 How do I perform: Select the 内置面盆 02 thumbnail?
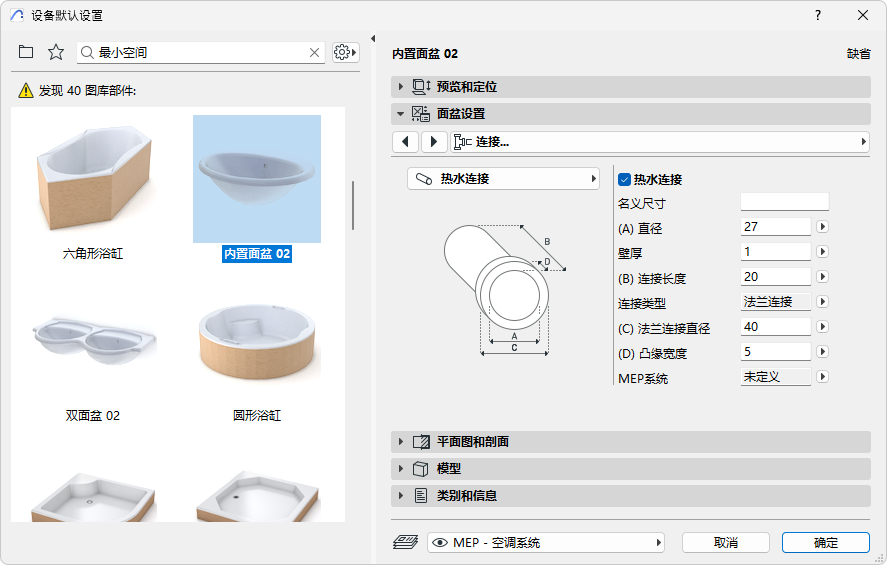[257, 179]
